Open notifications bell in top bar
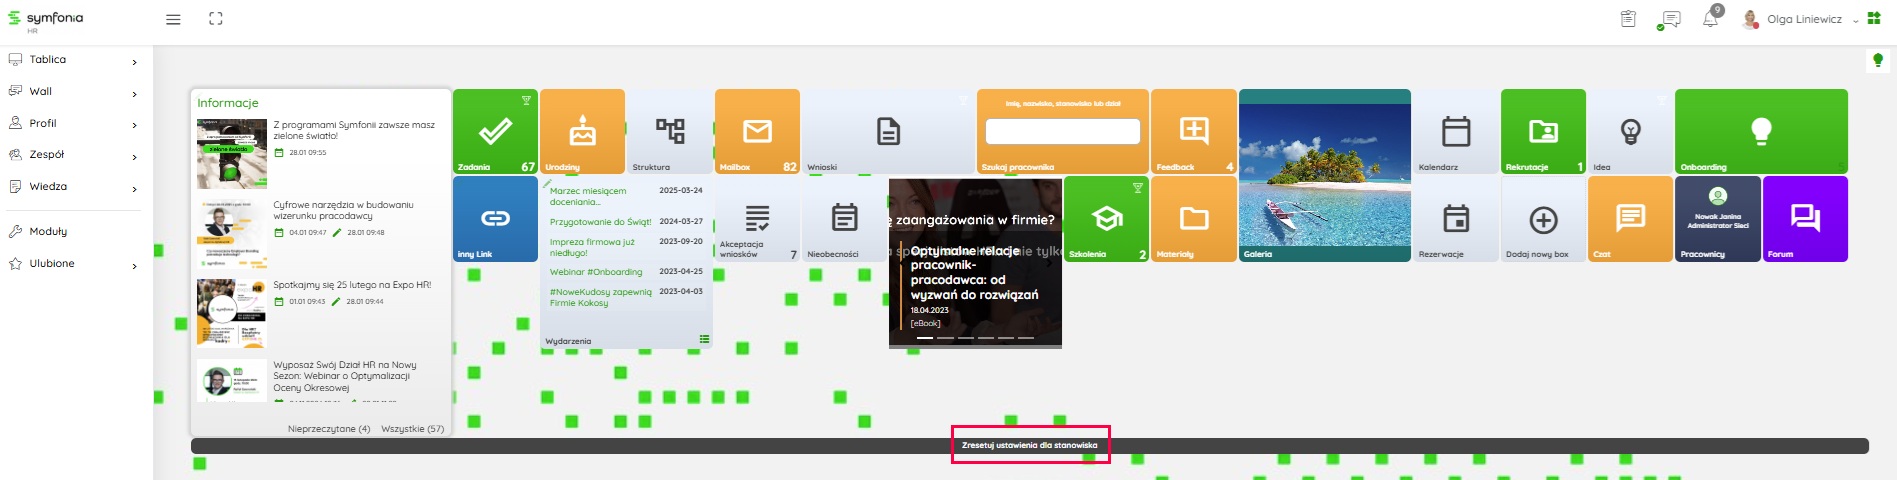This screenshot has height=480, width=1897. click(1710, 19)
